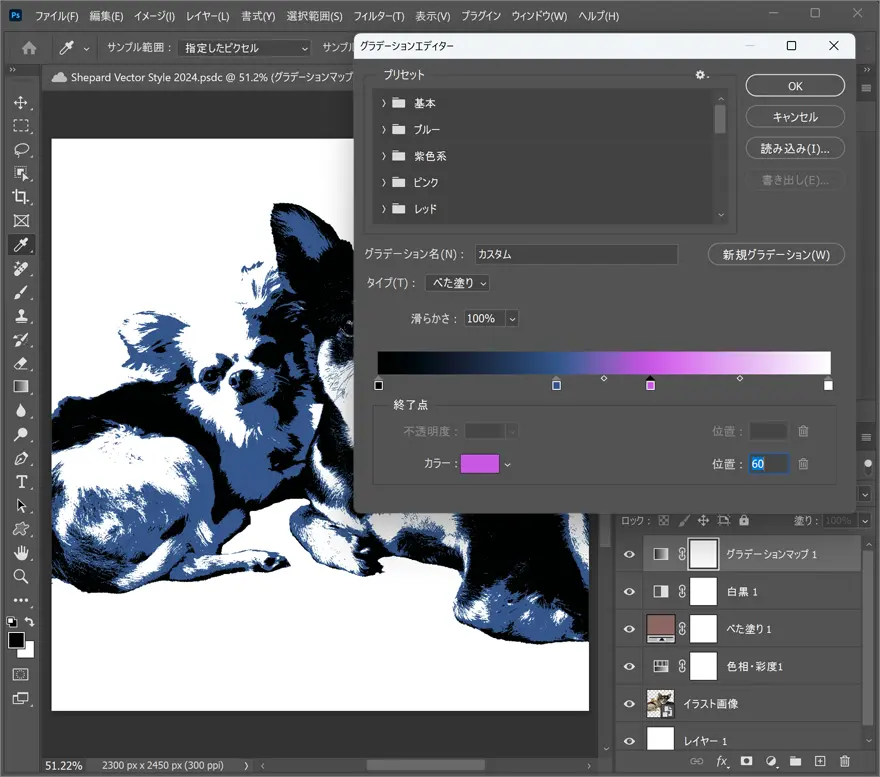
Task: Click the gradient presets gear icon
Action: 700,75
